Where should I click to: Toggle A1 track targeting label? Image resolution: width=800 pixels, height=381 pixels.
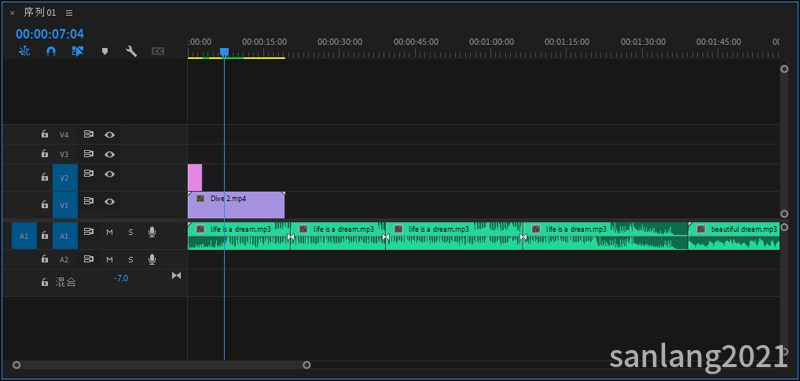coord(65,236)
